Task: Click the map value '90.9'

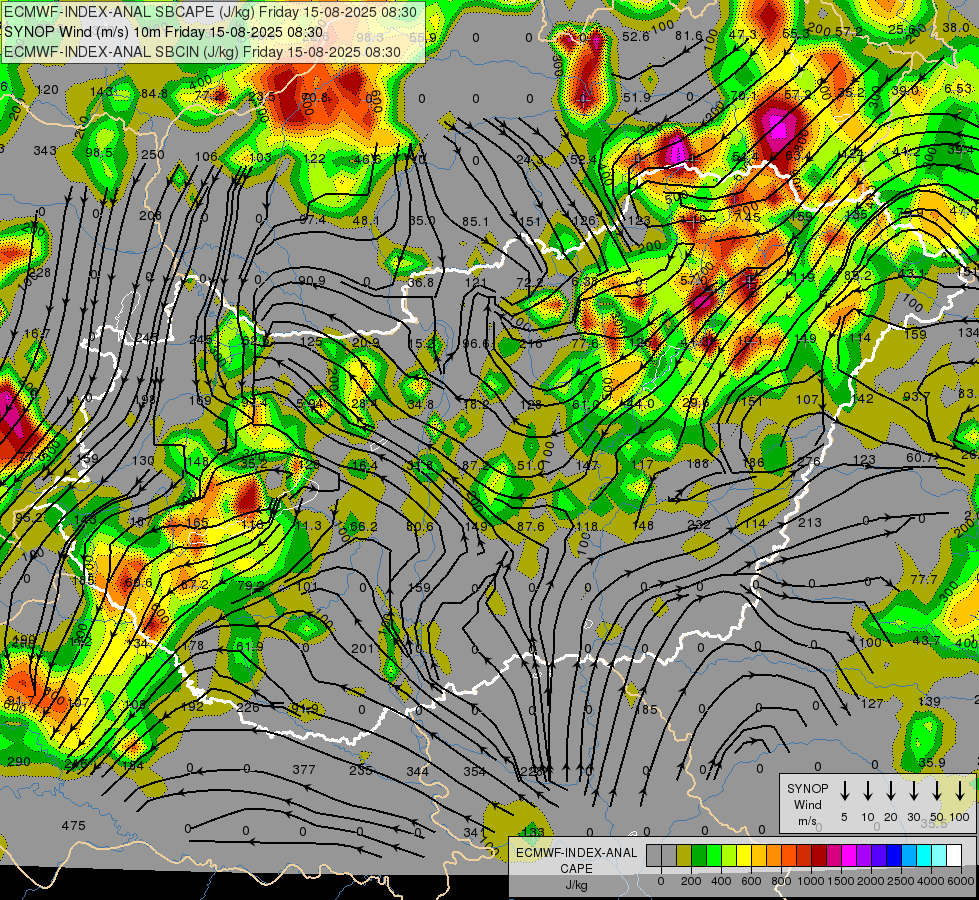Action: 312,281
